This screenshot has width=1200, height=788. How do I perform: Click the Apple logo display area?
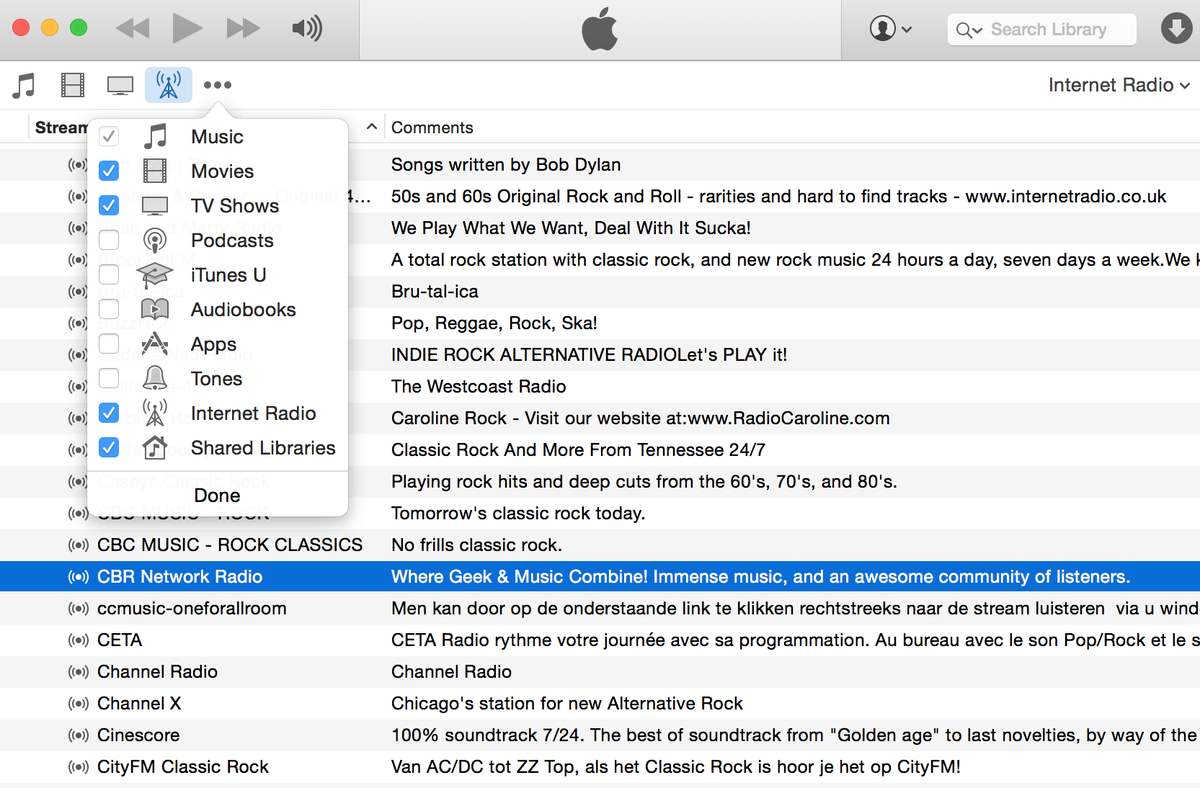(x=600, y=30)
